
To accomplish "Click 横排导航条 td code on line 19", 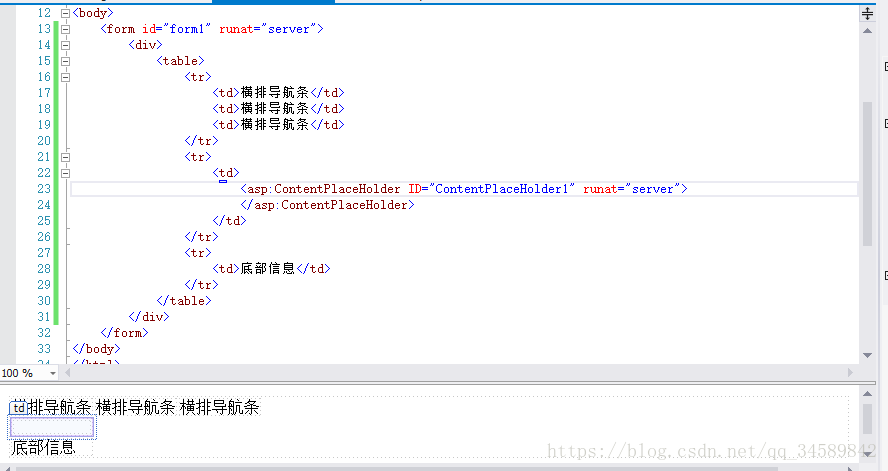I will (278, 125).
